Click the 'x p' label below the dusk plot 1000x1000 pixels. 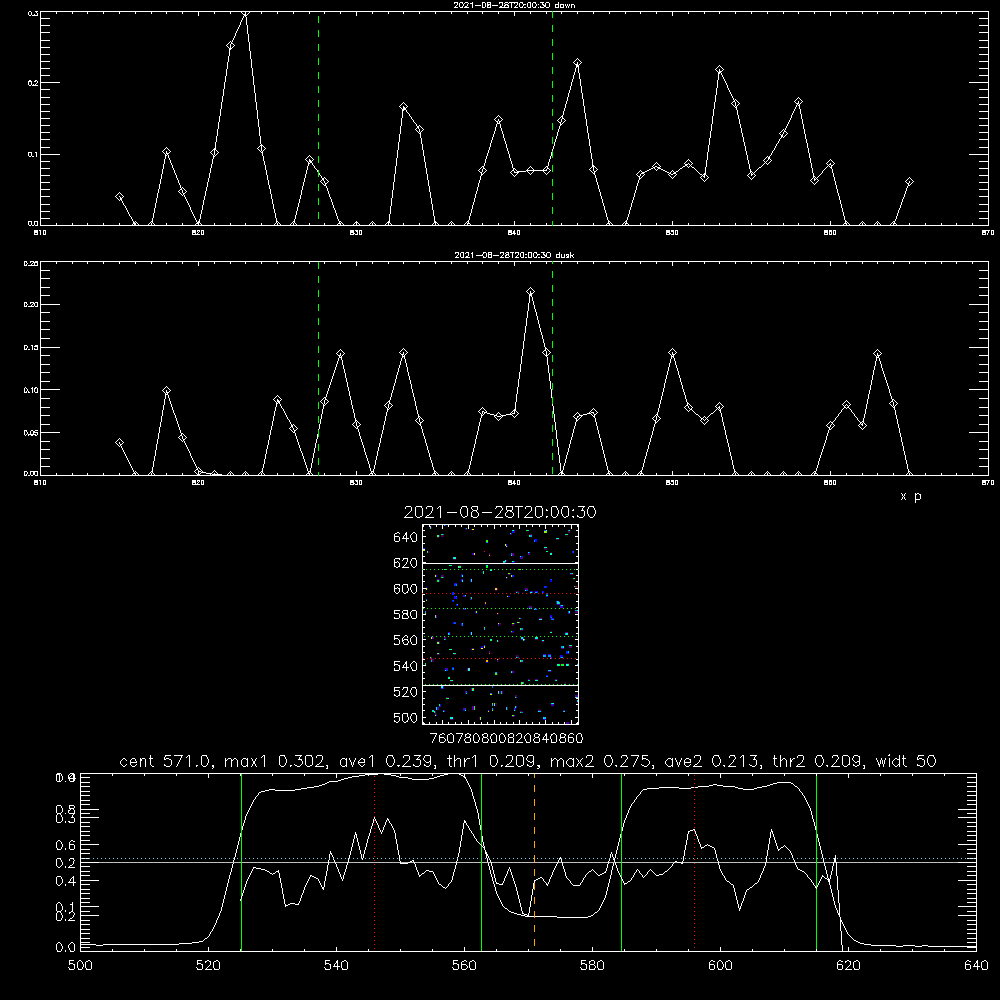point(911,496)
